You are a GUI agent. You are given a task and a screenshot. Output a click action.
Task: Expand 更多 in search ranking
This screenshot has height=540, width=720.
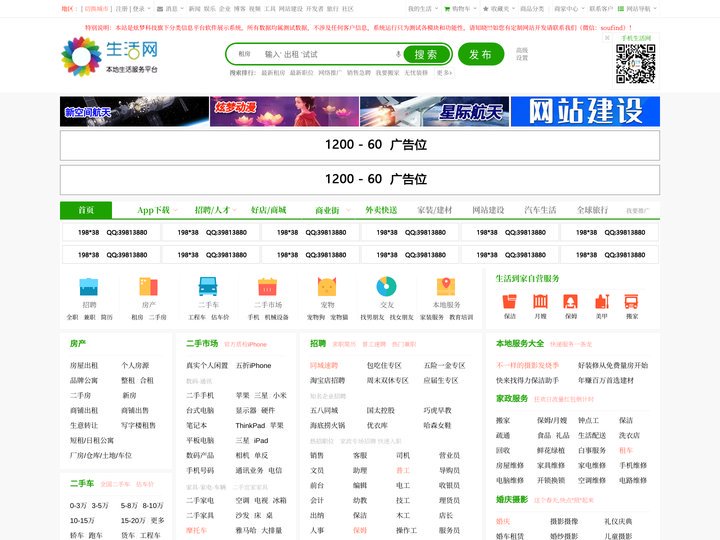(444, 73)
